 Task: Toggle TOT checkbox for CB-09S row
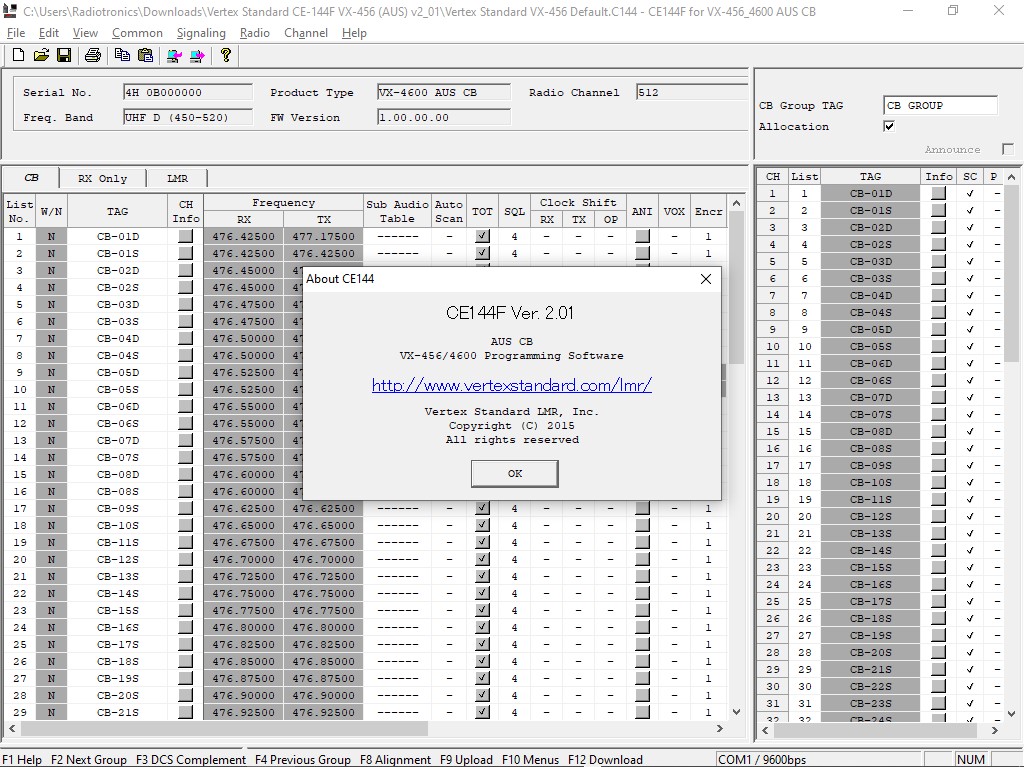[482, 508]
